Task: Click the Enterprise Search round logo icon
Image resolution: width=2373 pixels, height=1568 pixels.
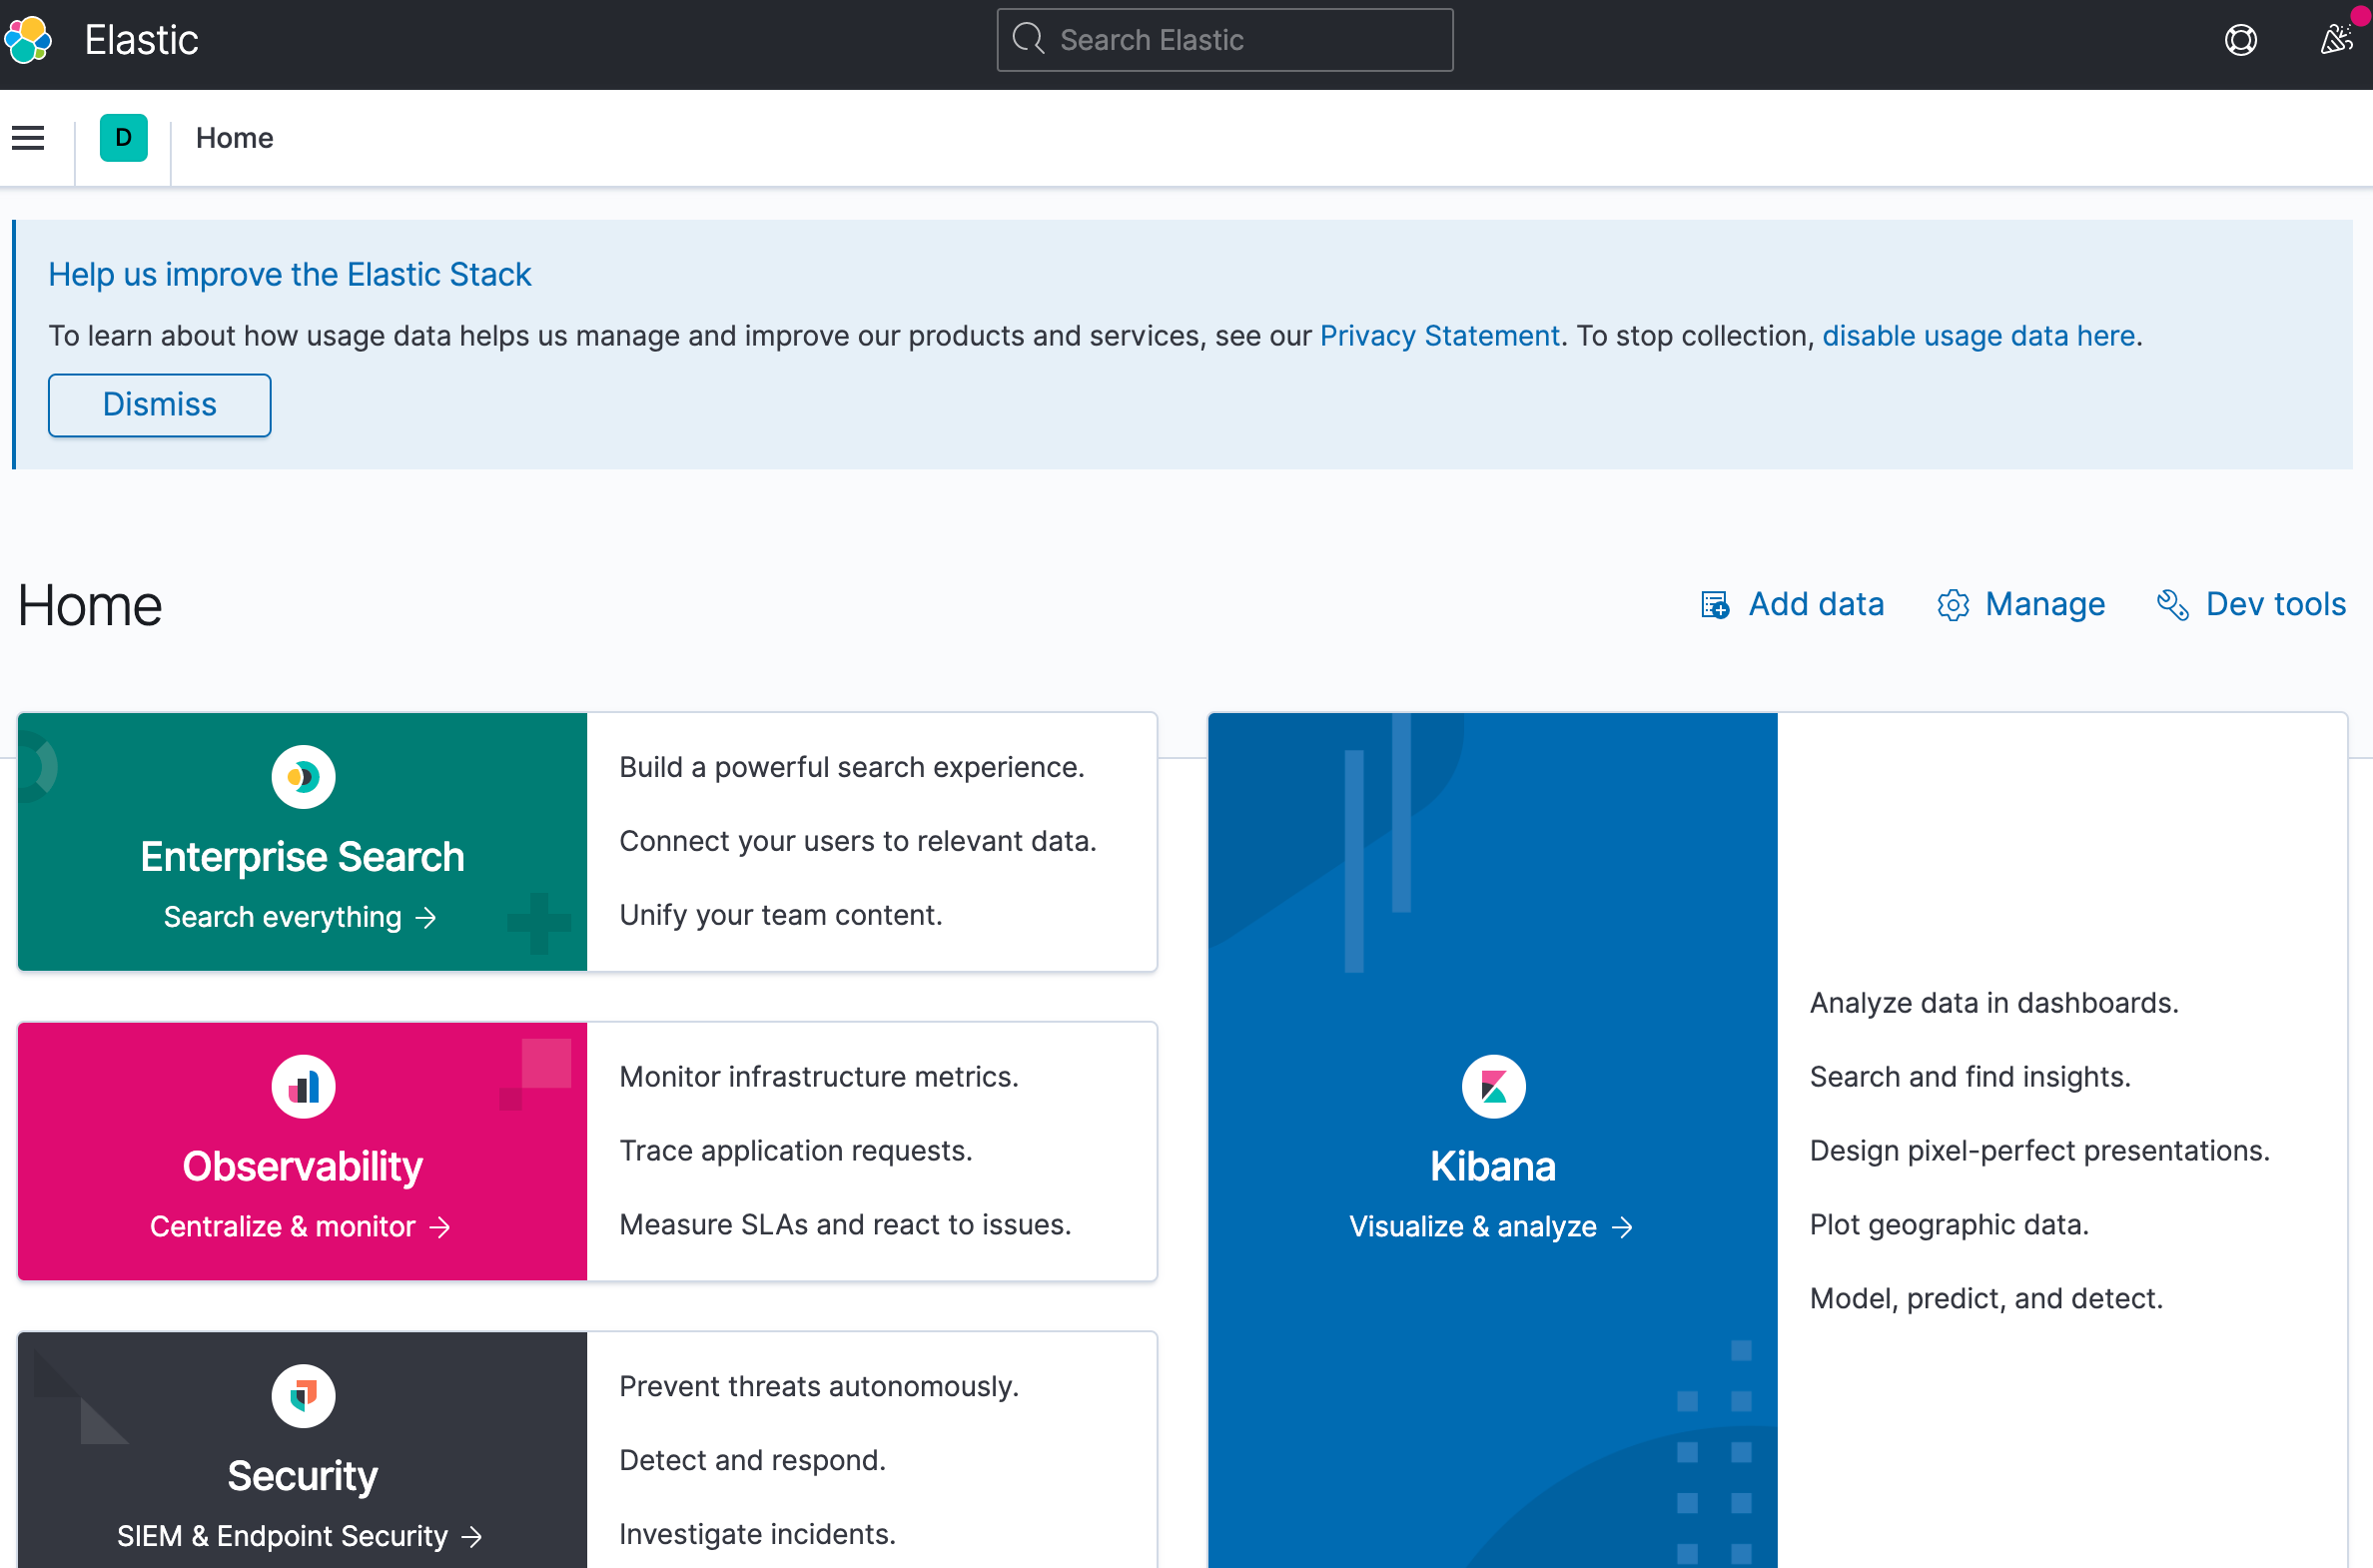Action: pos(303,777)
